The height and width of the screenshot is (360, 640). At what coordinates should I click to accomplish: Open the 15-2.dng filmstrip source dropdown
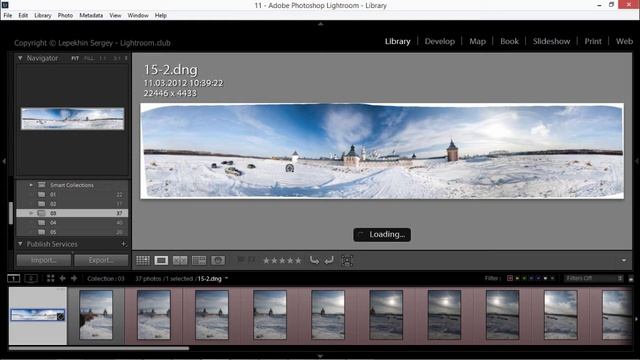pos(227,278)
